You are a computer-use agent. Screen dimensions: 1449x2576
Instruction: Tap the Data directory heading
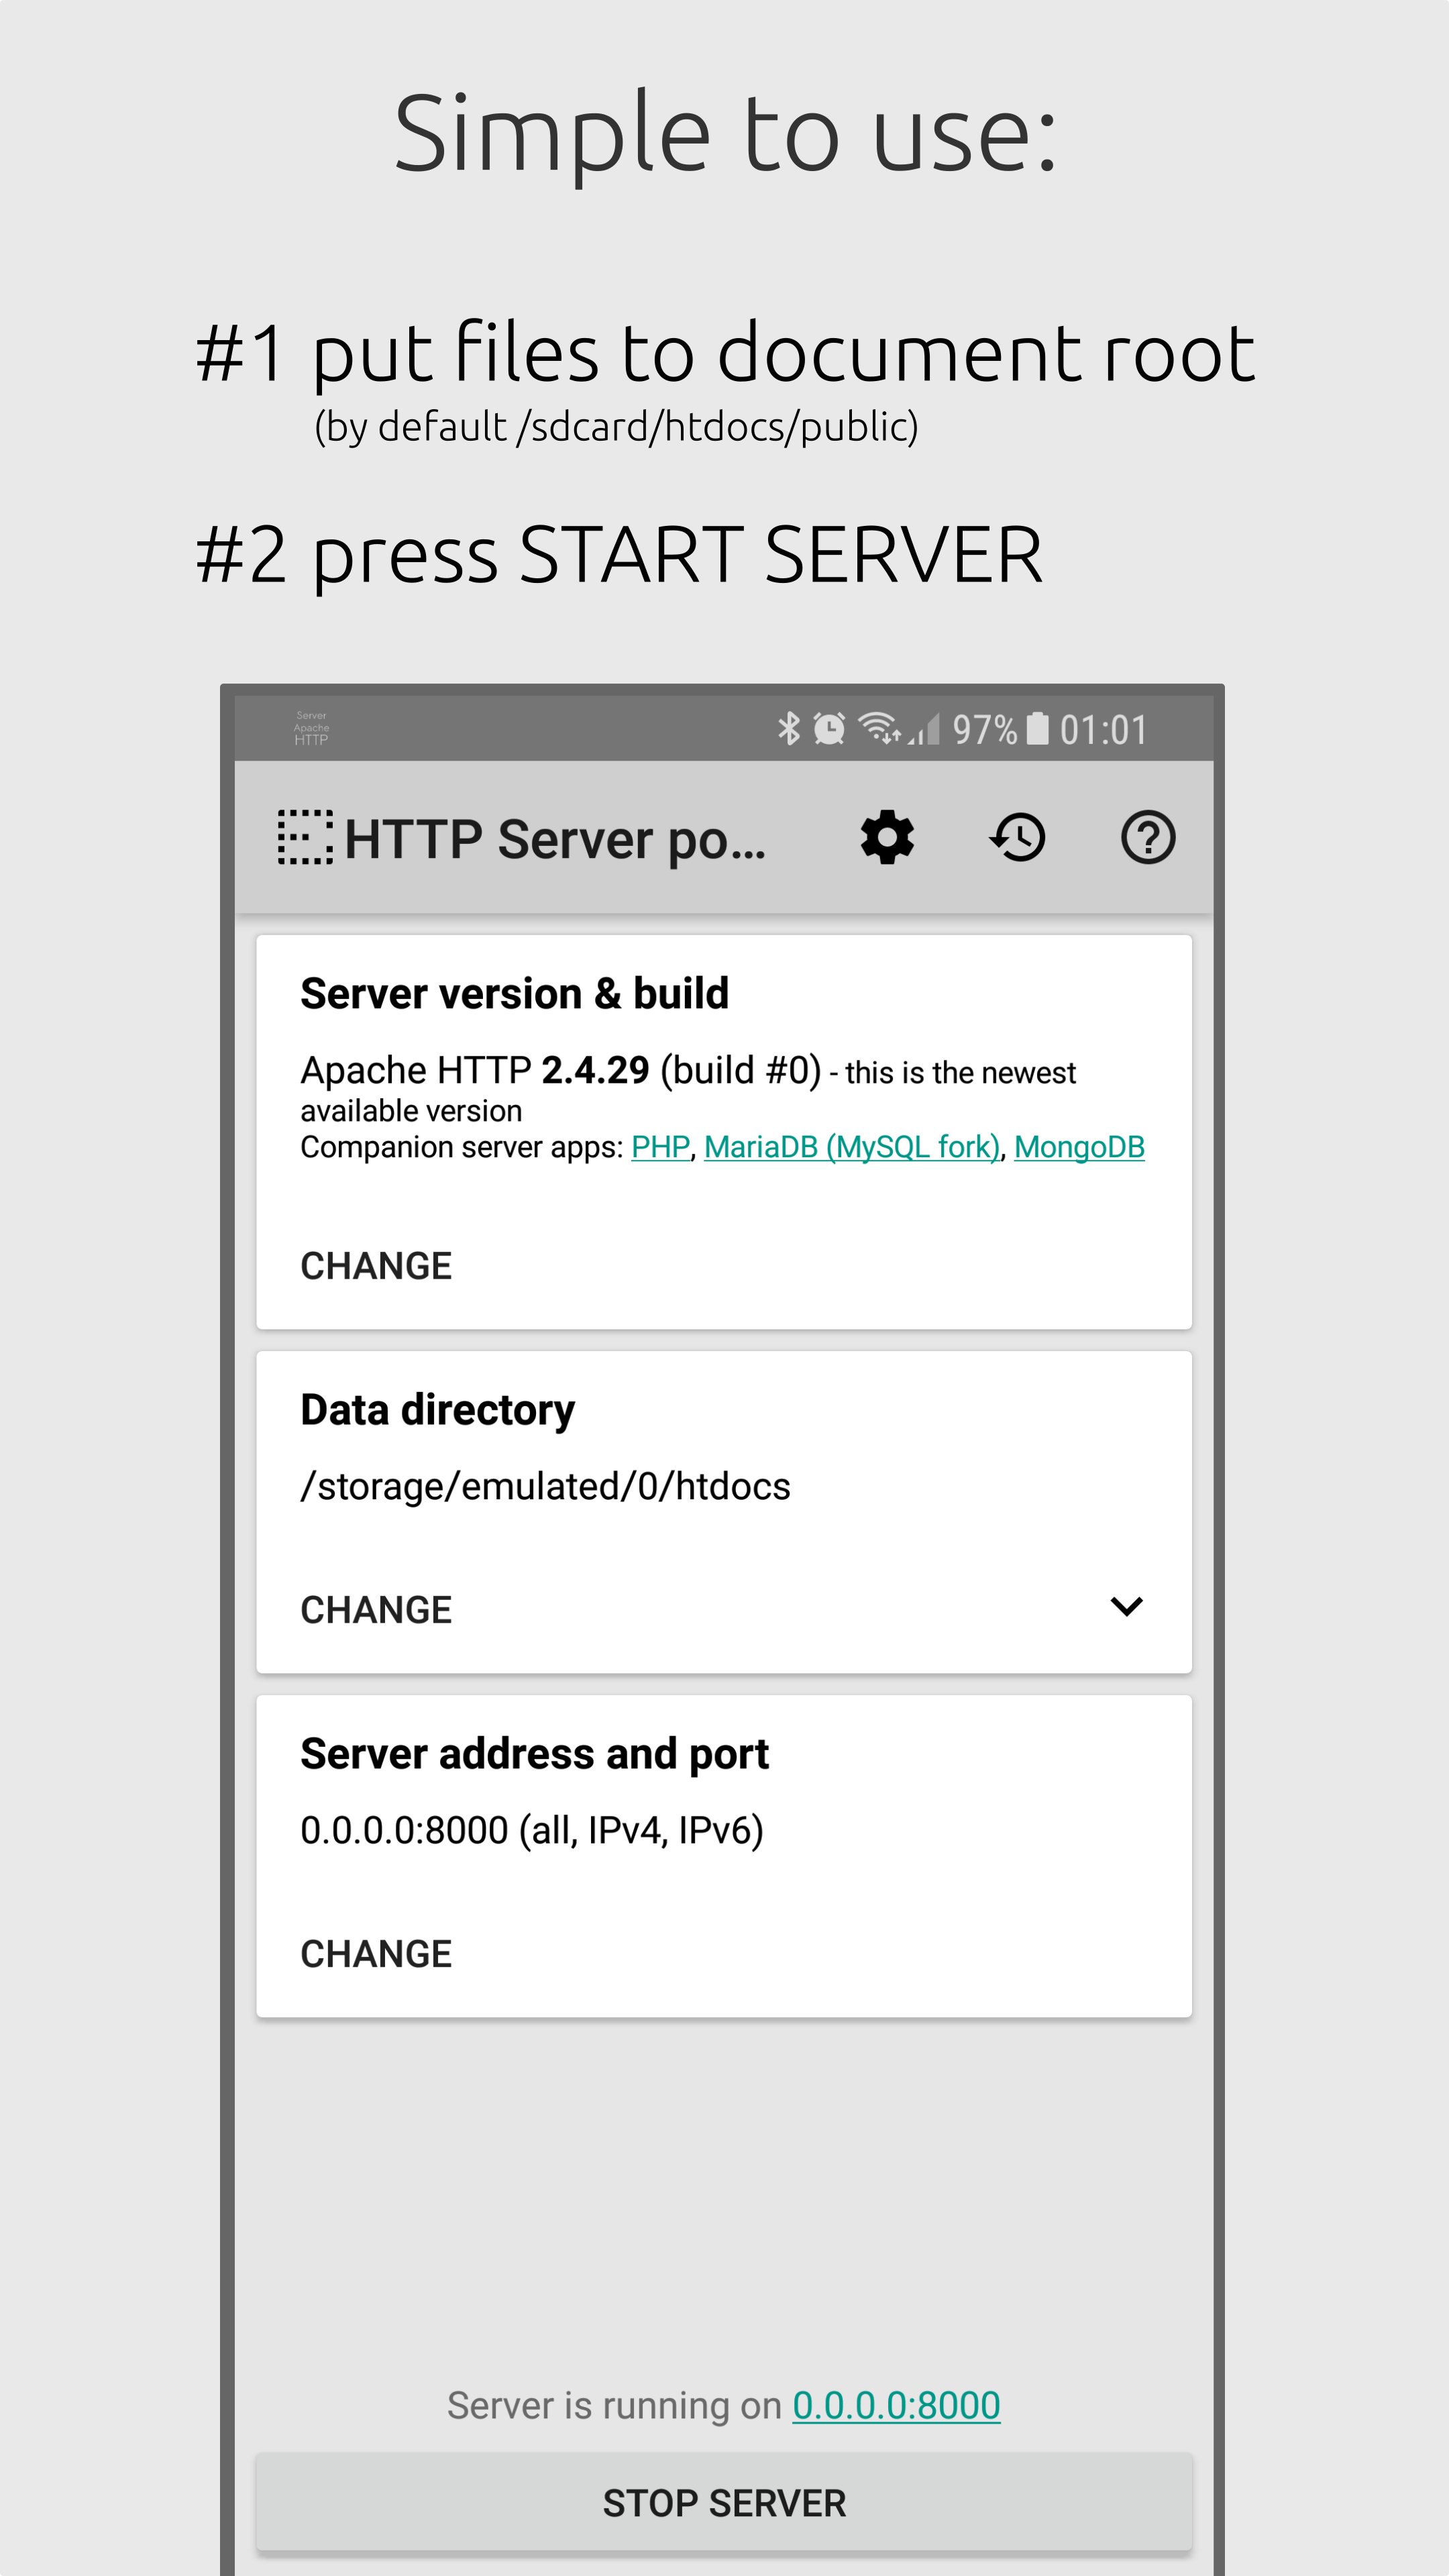[437, 1410]
